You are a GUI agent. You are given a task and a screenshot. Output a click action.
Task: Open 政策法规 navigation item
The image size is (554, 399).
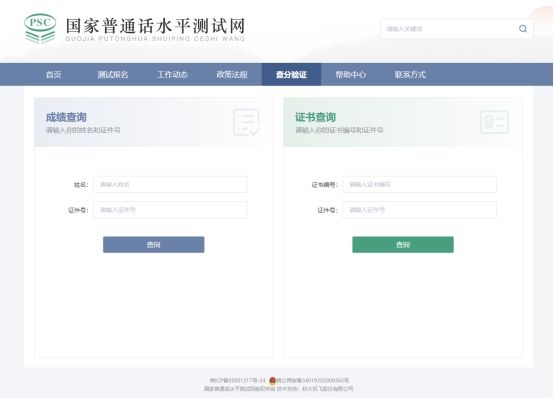pyautogui.click(x=232, y=75)
